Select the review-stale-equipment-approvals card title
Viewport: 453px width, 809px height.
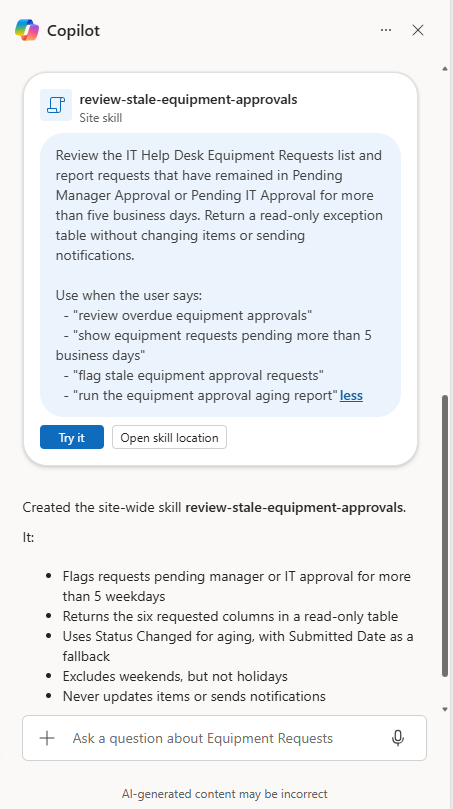[x=188, y=99]
